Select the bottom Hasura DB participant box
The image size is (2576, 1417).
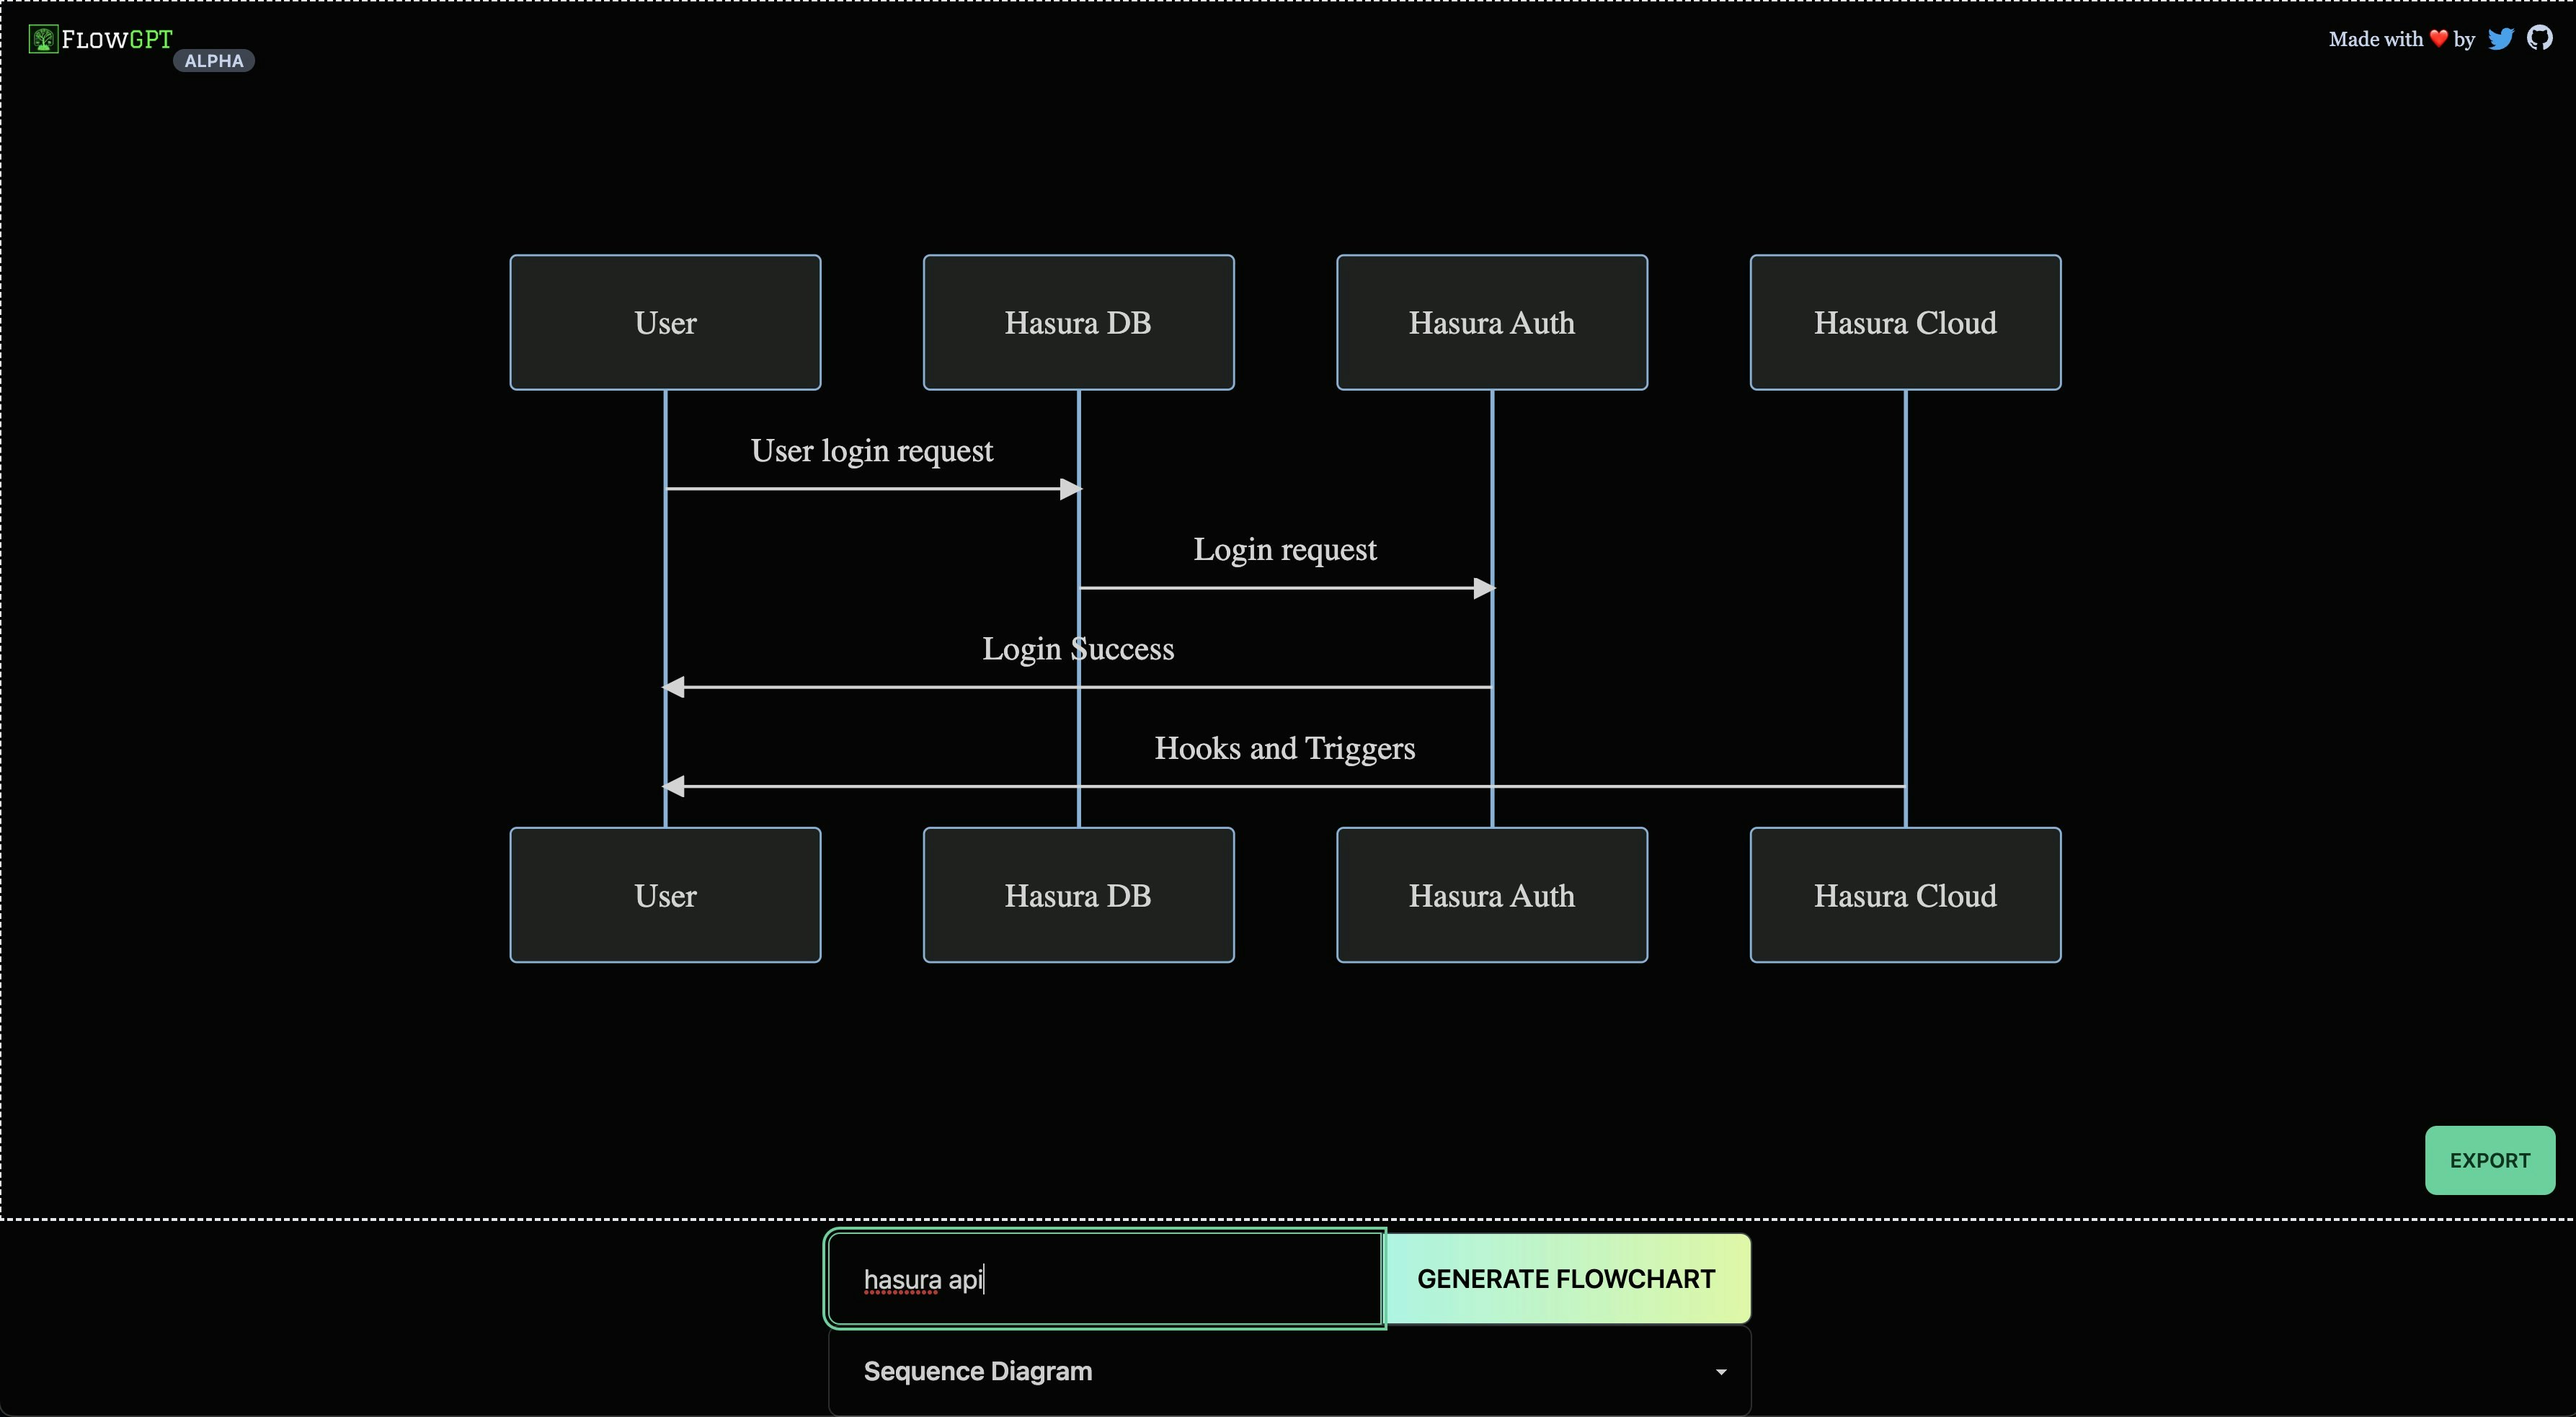point(1078,895)
